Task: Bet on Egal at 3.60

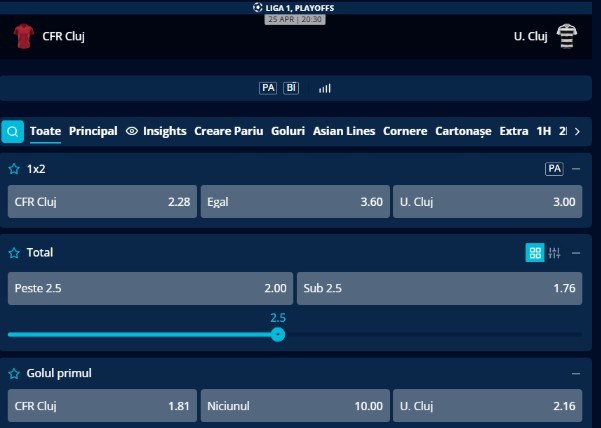Action: coord(294,202)
